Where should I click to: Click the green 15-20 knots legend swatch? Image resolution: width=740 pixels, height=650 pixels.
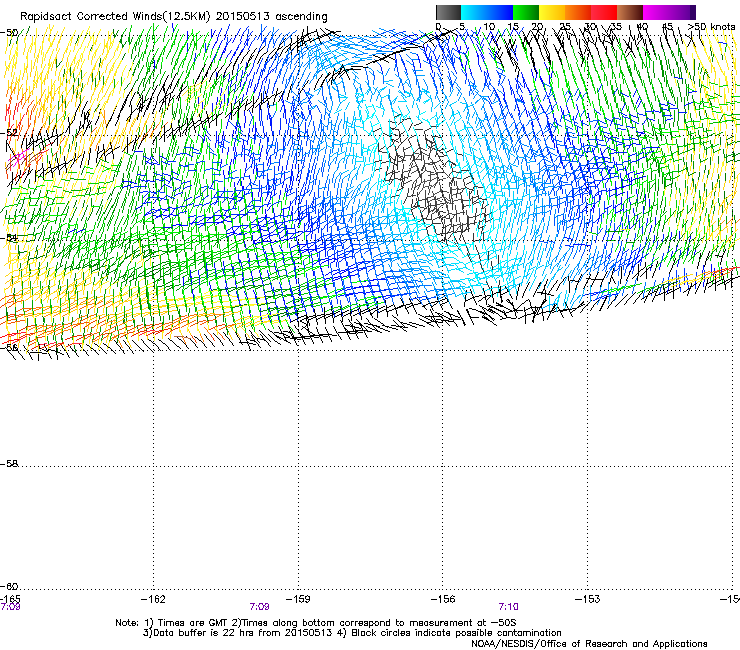(526, 13)
